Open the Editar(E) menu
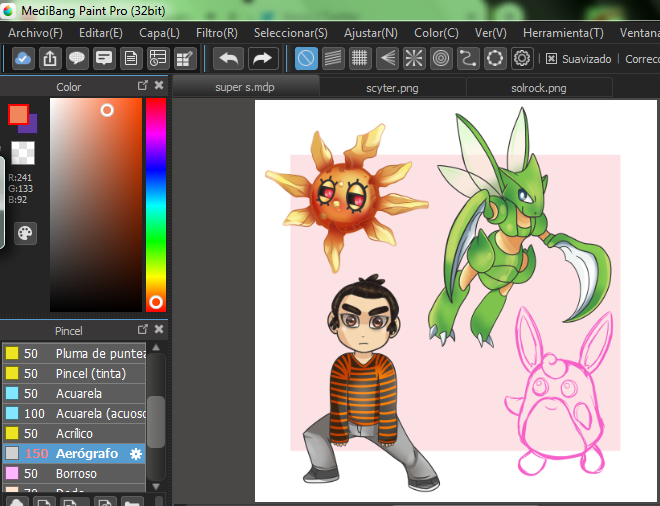The height and width of the screenshot is (506, 660). (x=101, y=33)
